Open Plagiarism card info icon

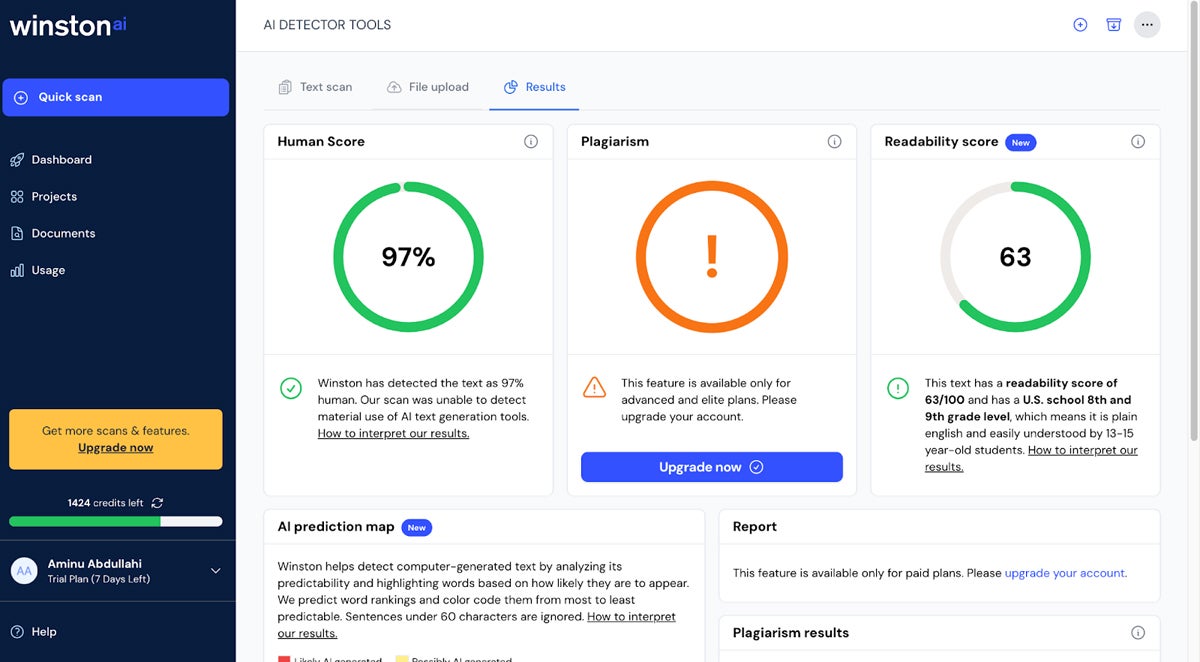pos(834,142)
